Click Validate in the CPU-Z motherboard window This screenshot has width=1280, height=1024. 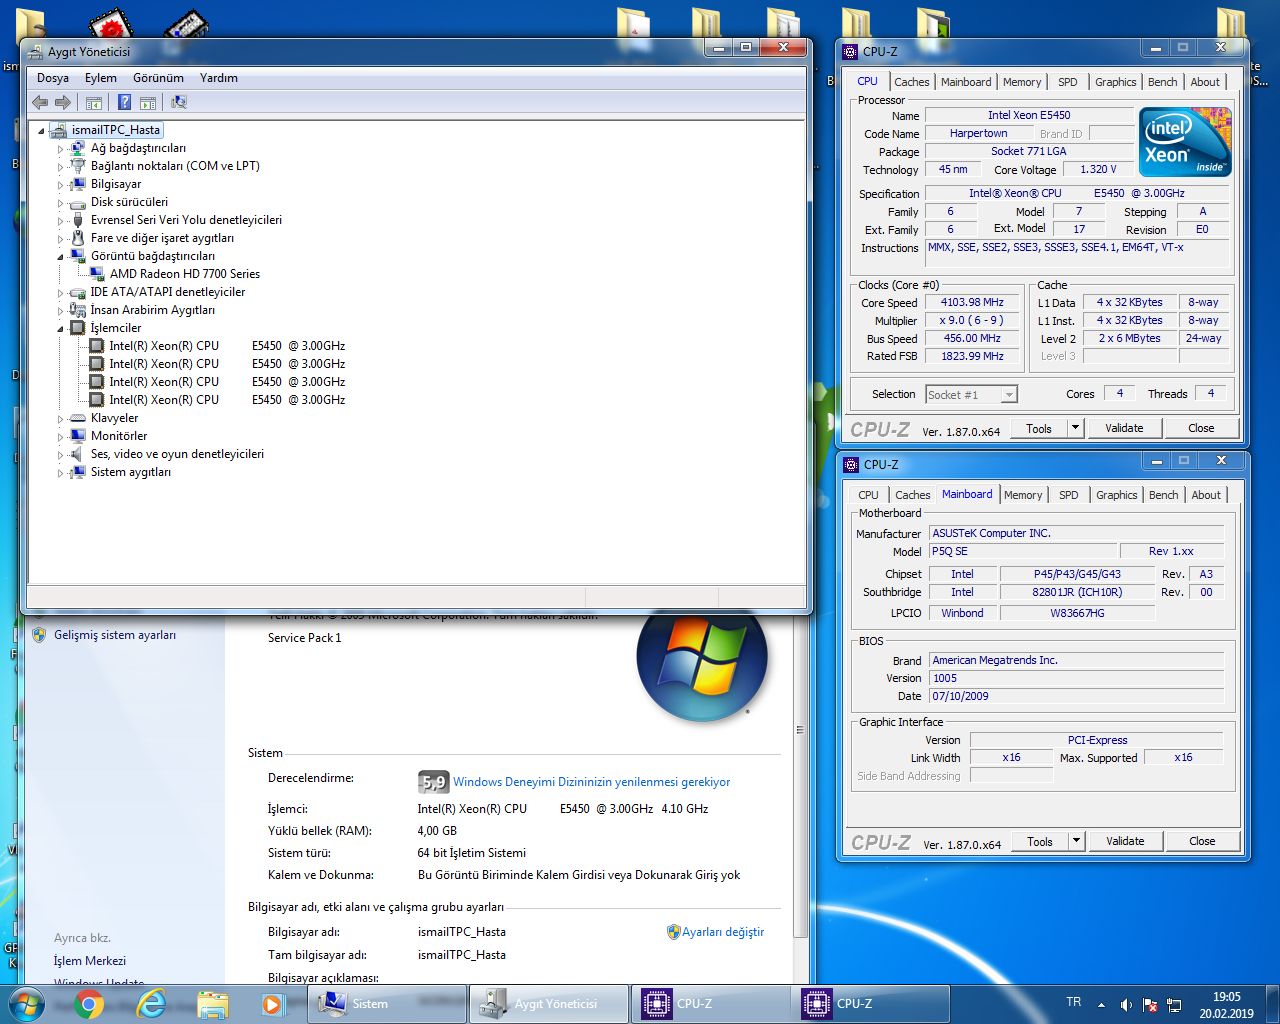pos(1125,841)
